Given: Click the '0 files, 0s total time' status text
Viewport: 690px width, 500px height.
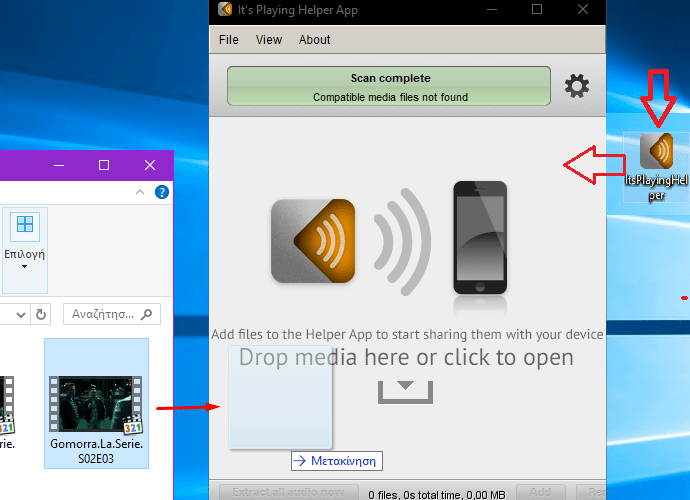Looking at the screenshot, I should (437, 495).
